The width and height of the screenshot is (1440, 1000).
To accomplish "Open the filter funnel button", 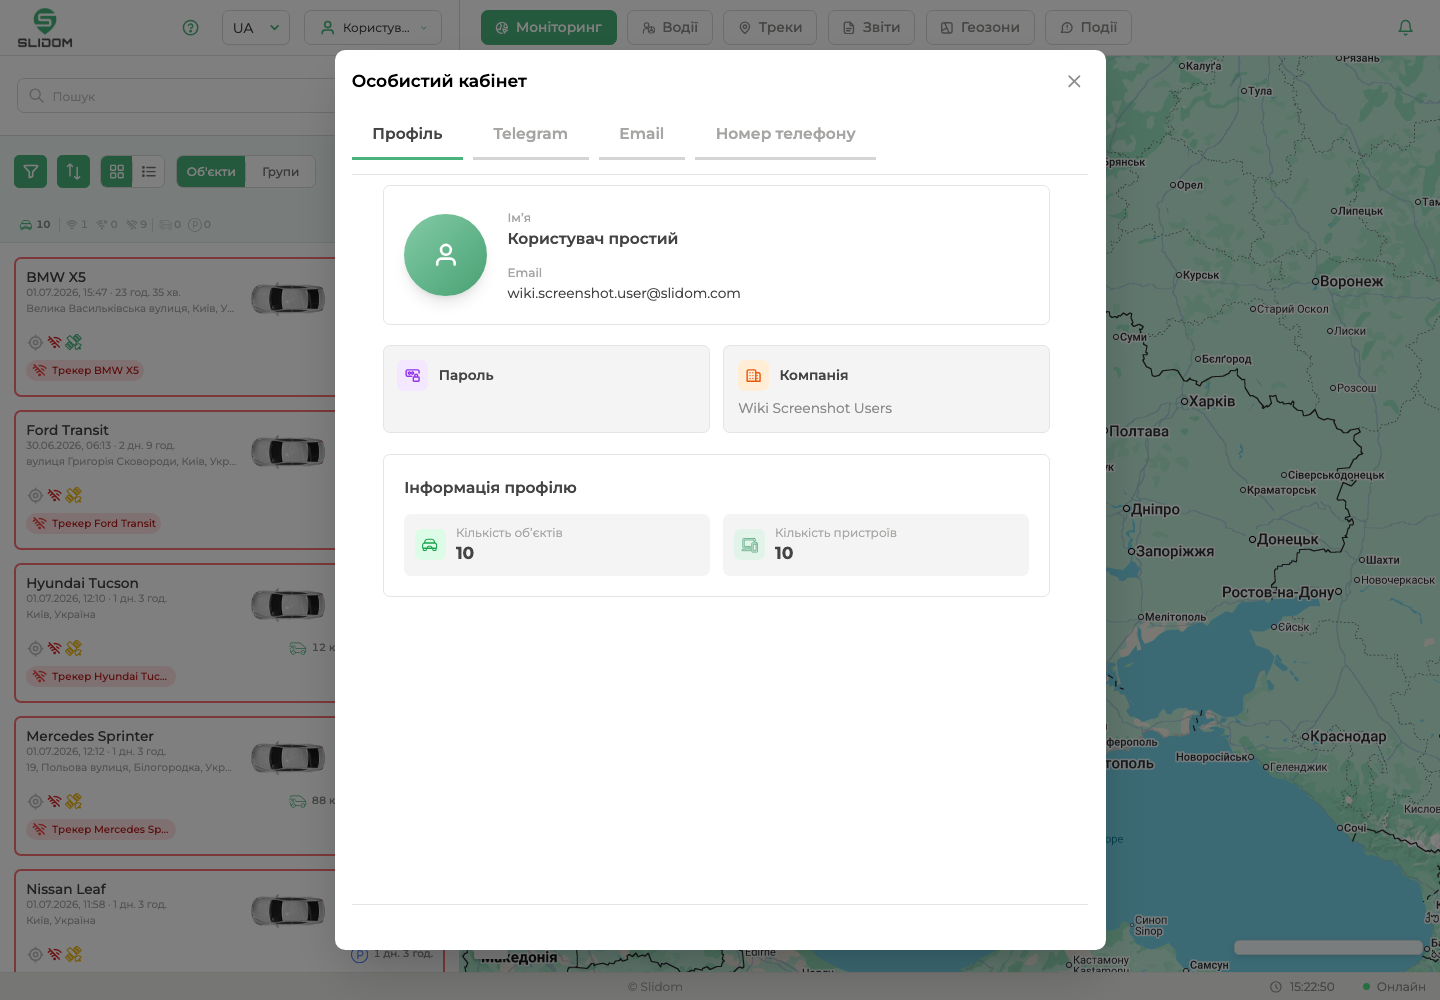I will pos(31,172).
